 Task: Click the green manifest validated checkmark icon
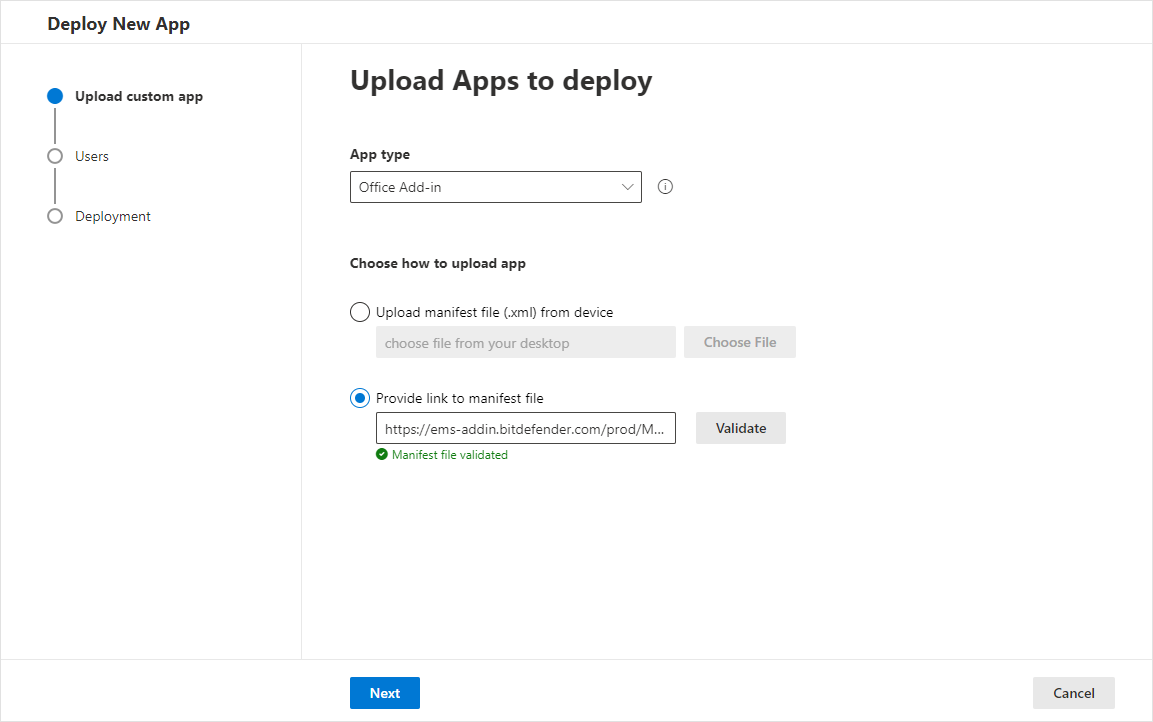[x=381, y=454]
